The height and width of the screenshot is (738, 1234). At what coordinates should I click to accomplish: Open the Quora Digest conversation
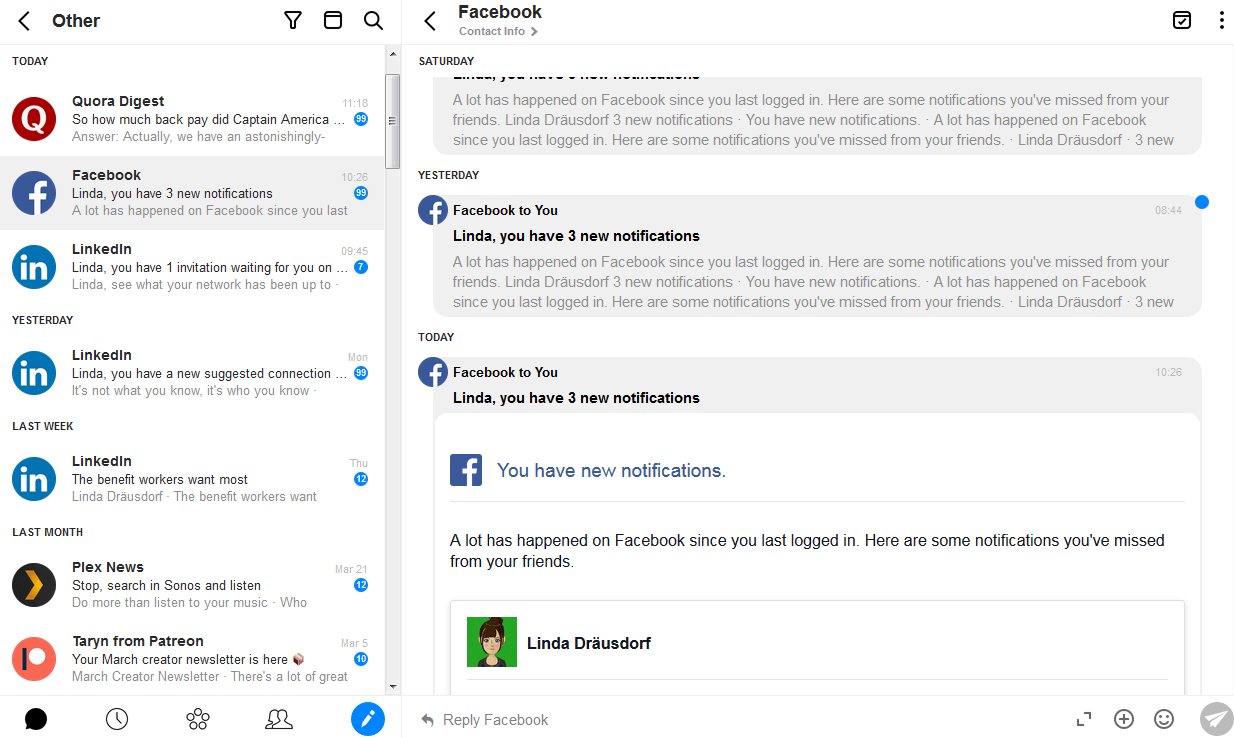point(192,119)
